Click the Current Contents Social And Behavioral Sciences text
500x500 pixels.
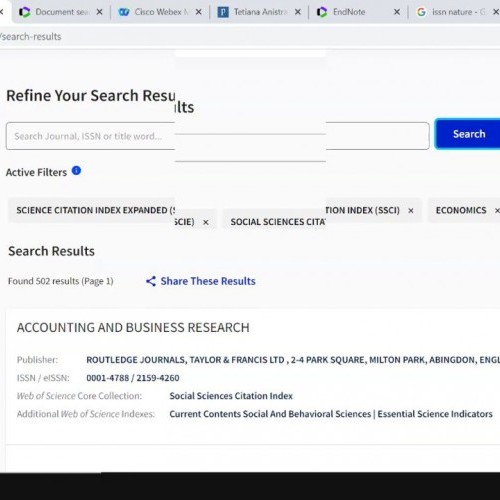270,414
